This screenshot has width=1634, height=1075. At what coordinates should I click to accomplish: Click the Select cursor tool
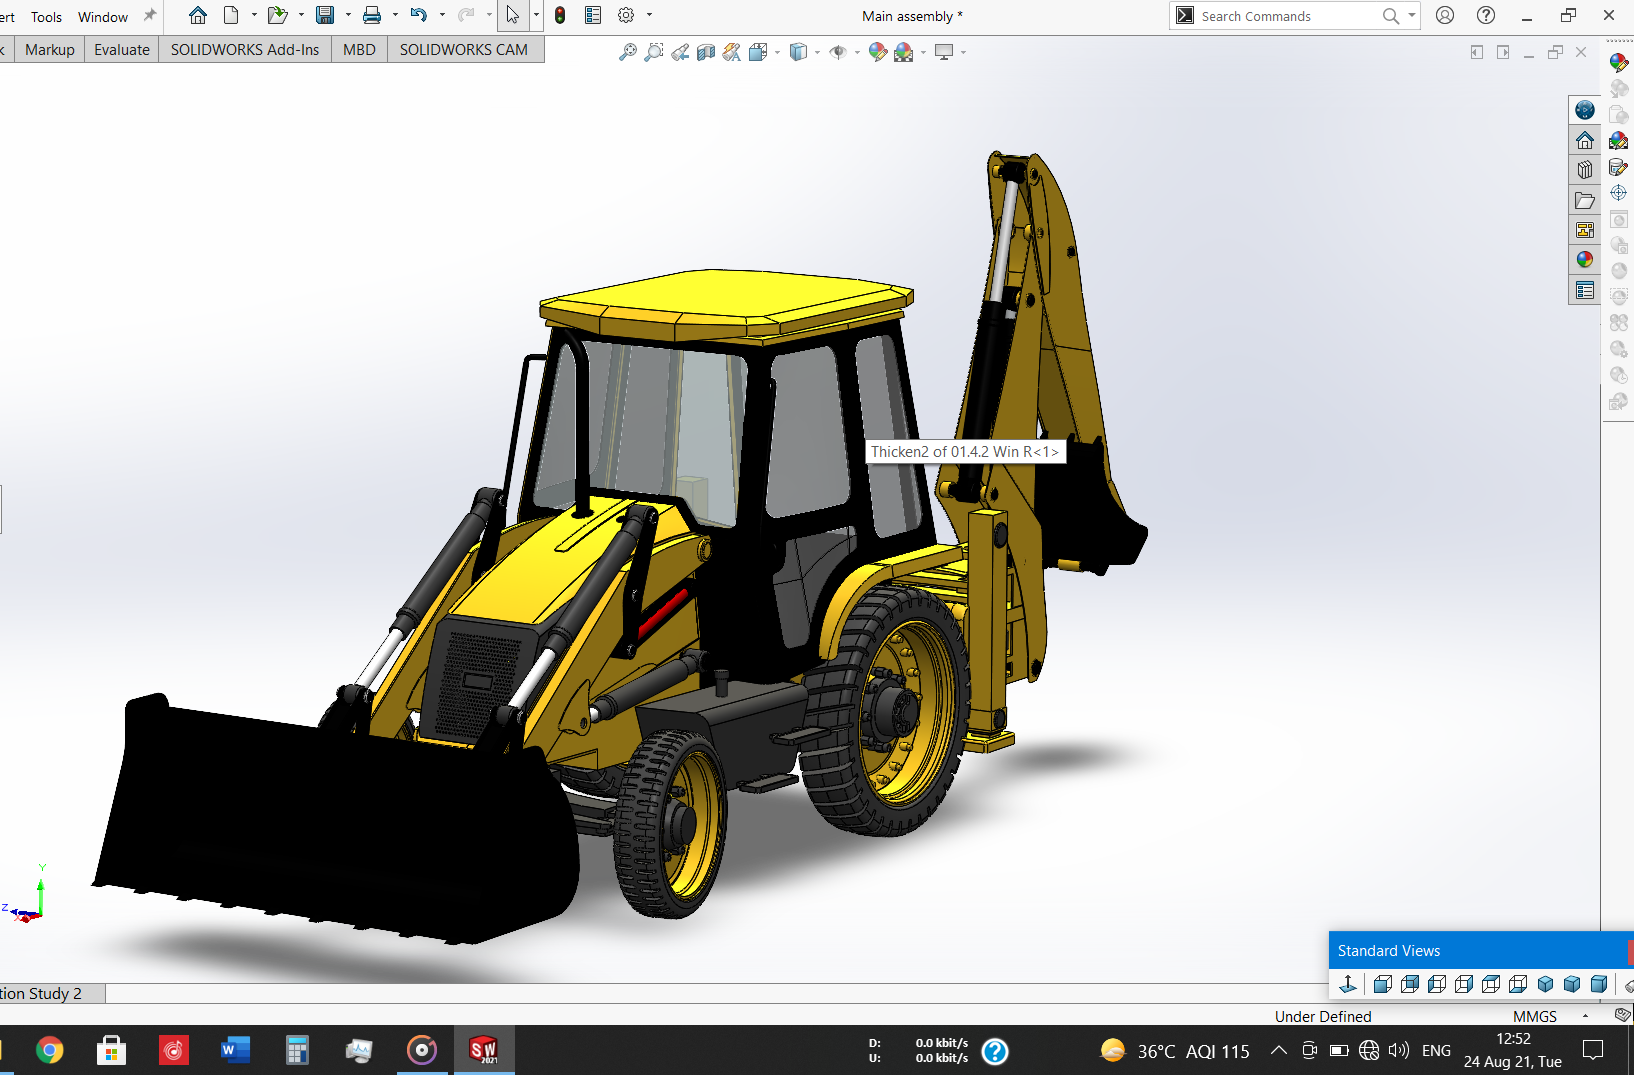(512, 15)
